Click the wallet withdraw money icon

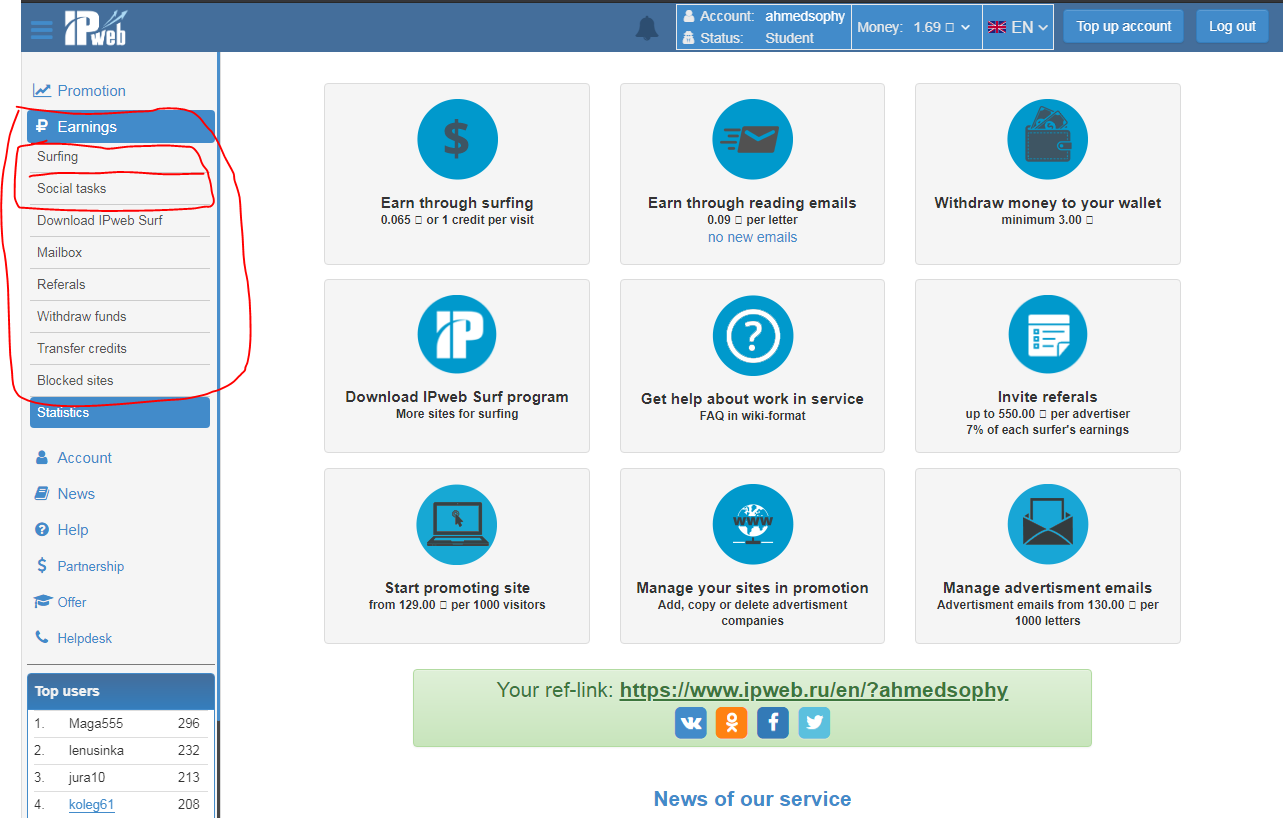1047,139
